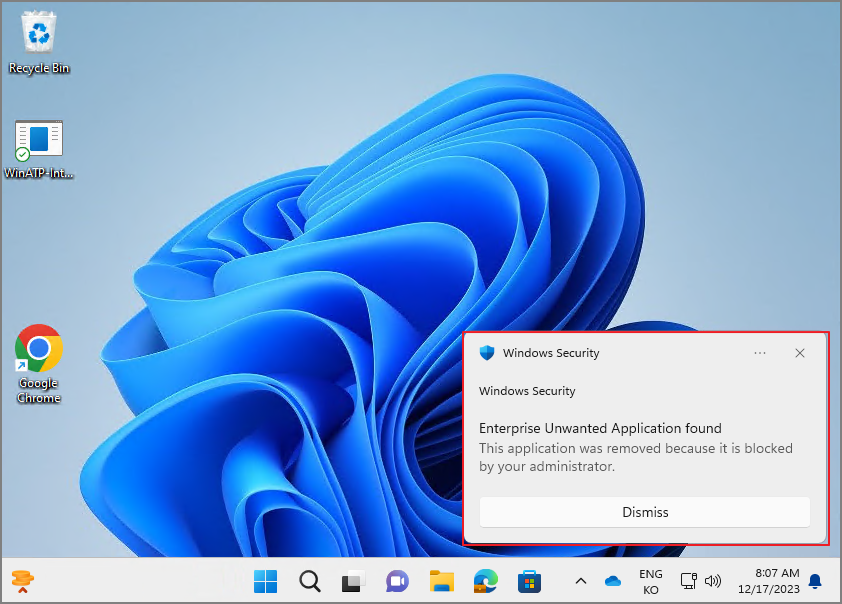Switch input language ENG KO
Image resolution: width=842 pixels, height=604 pixels.
point(651,581)
